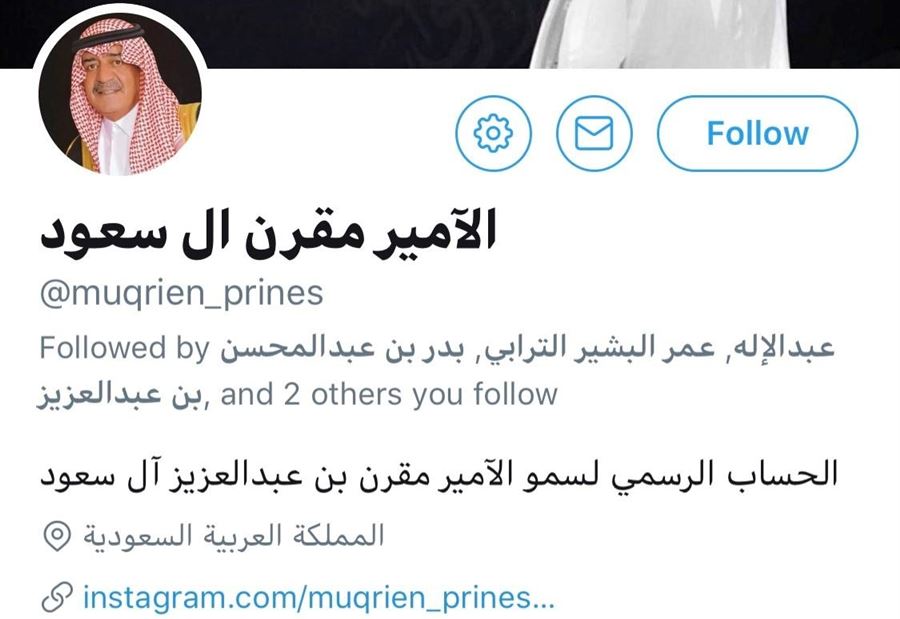The width and height of the screenshot is (900, 619).
Task: Tap the envelope direct message icon
Action: click(594, 133)
